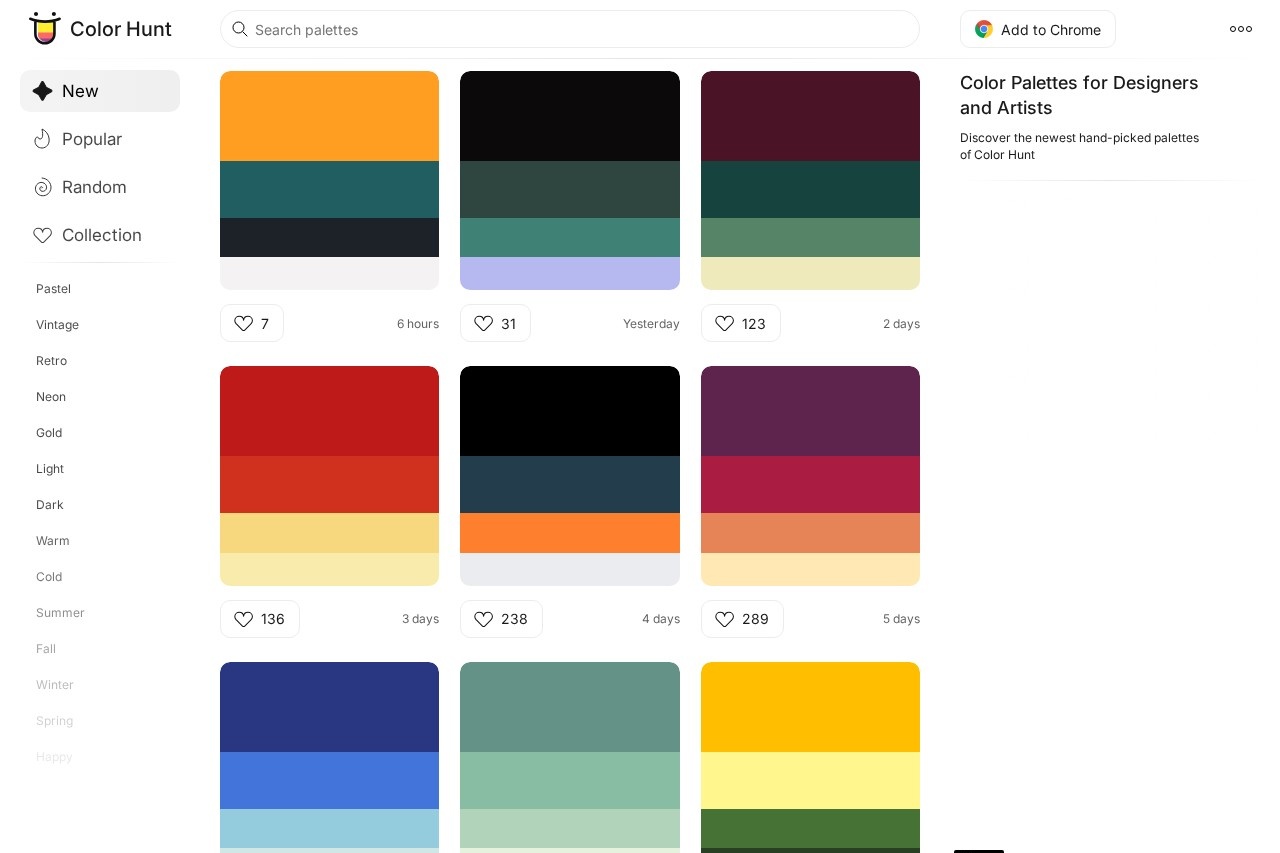Viewport: 1280px width, 853px height.
Task: Open the three-dot more menu
Action: click(1241, 29)
